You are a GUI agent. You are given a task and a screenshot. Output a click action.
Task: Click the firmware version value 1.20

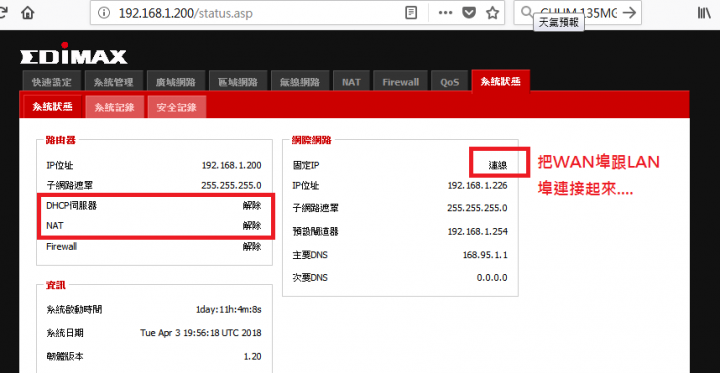[253, 356]
